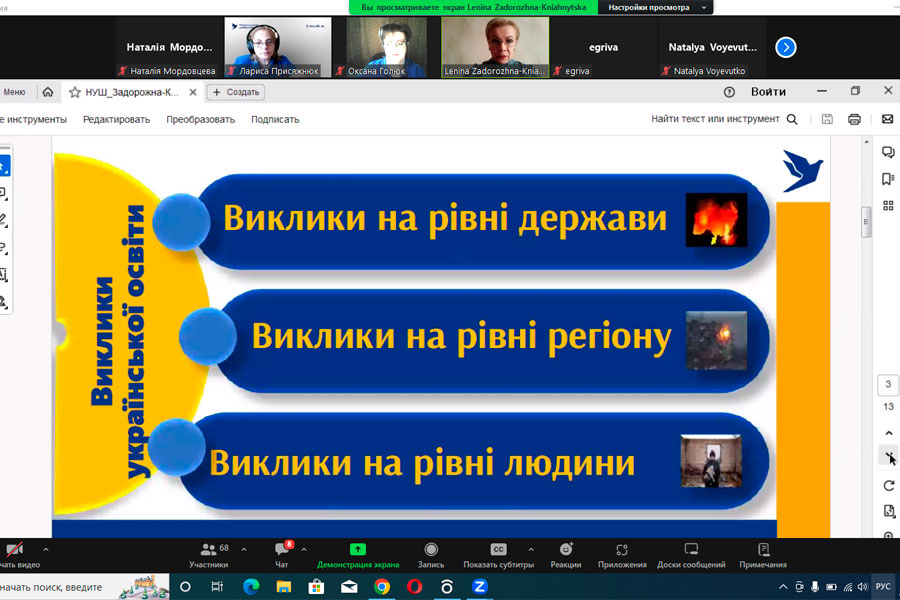Toggle captions with Показать субтитры
Image resolution: width=900 pixels, height=600 pixels.
(498, 551)
